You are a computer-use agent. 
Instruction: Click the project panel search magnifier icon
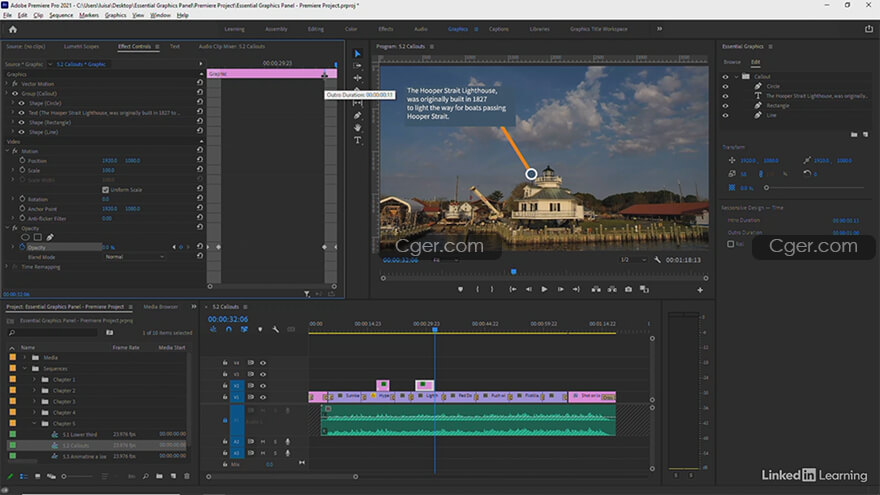coord(12,333)
